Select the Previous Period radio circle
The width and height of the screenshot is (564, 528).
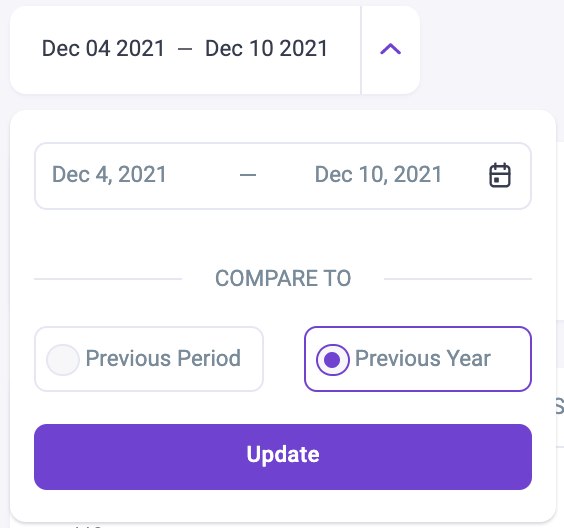[63, 359]
